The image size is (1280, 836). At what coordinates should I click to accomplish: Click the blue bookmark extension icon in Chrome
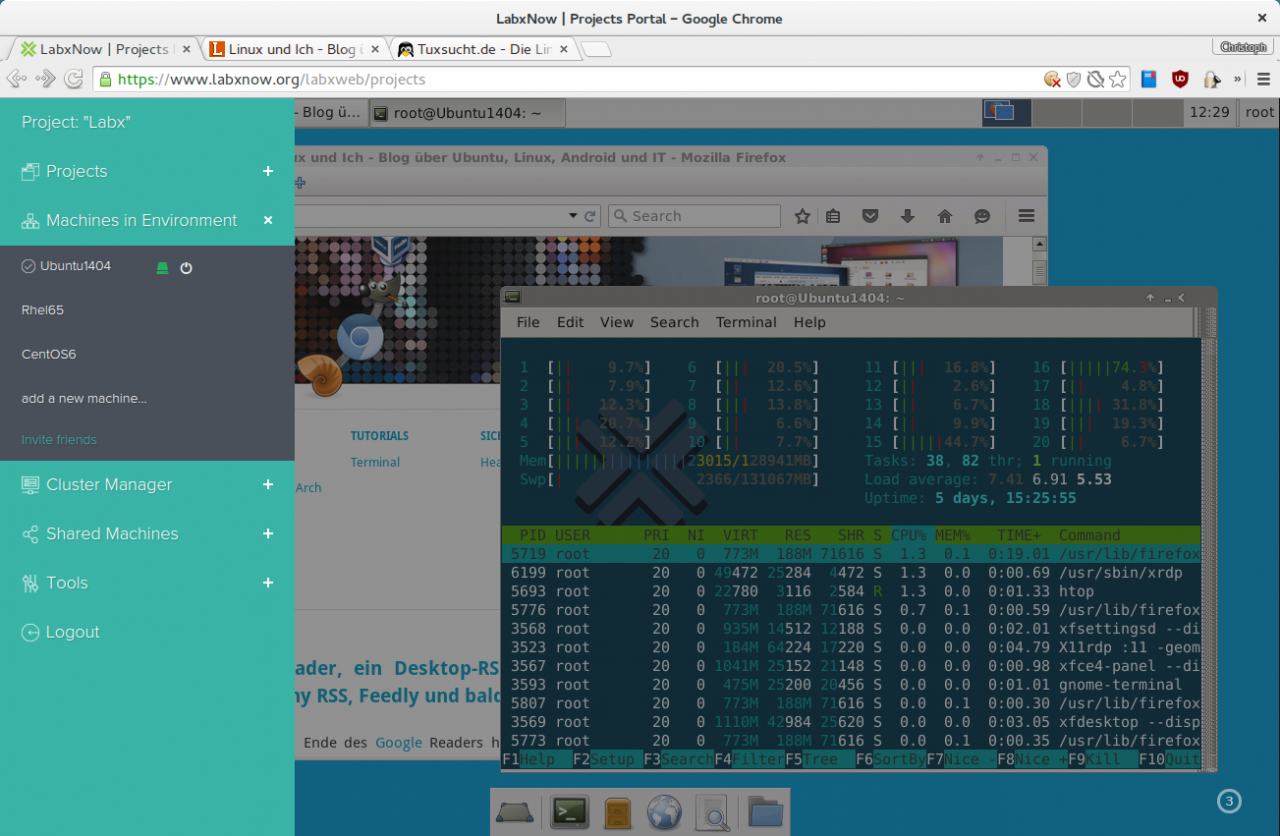(1149, 79)
